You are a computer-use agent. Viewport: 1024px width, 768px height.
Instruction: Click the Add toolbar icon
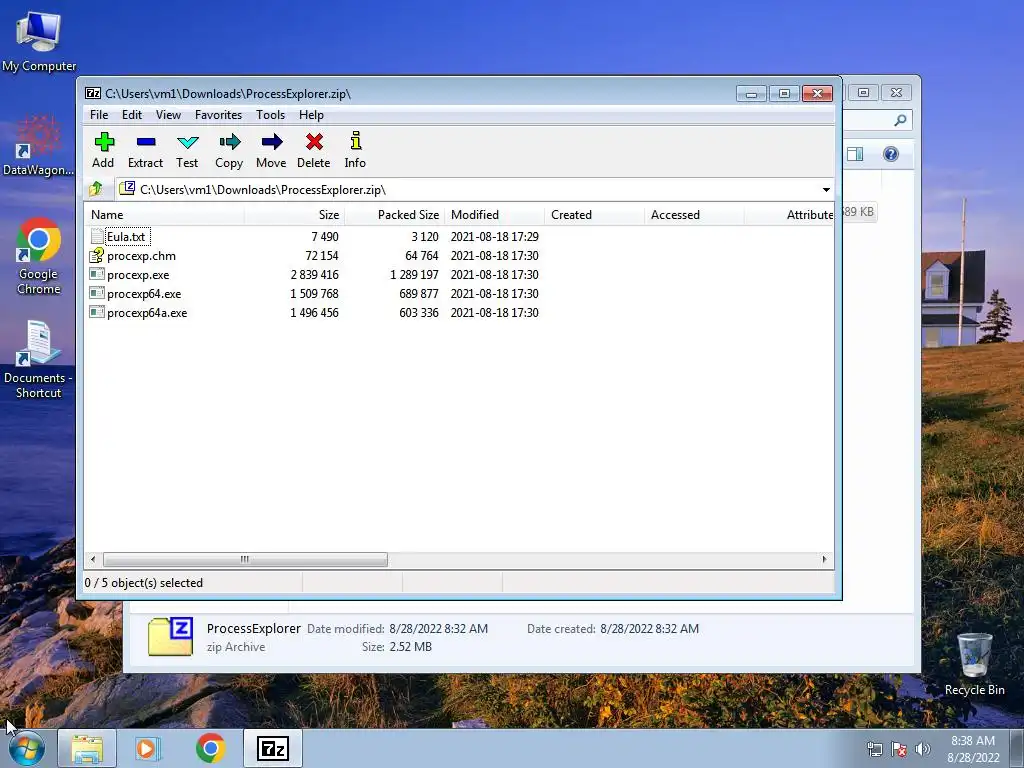(104, 142)
